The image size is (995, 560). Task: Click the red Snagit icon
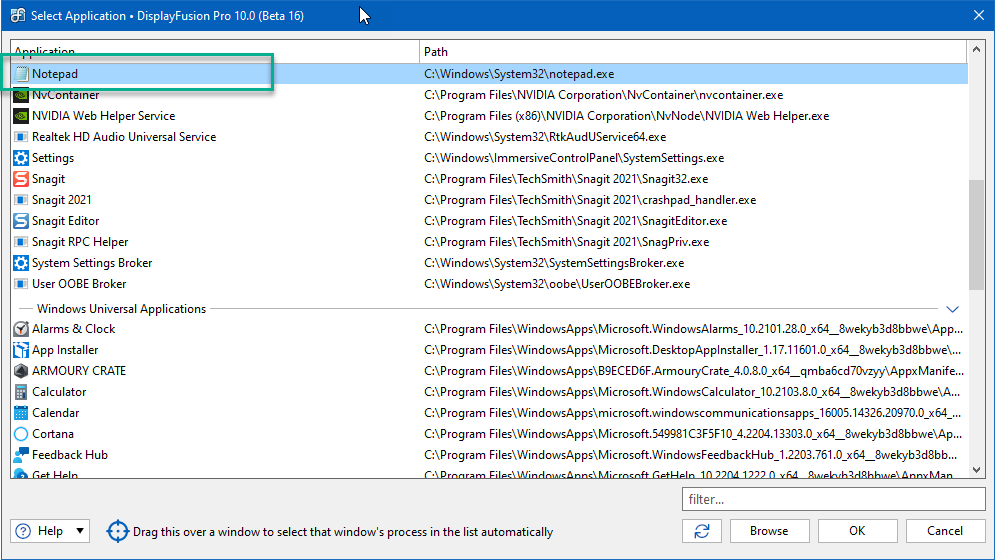click(x=21, y=178)
